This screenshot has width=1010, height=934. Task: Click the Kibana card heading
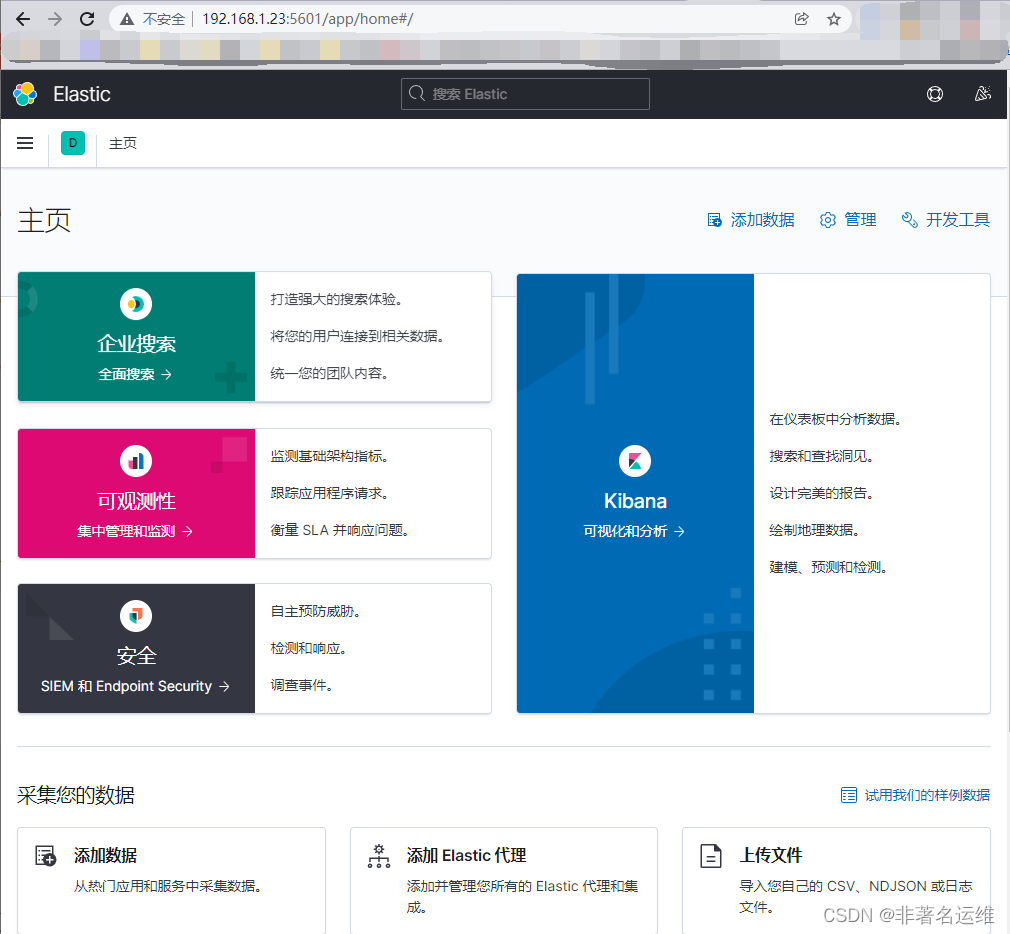click(635, 500)
